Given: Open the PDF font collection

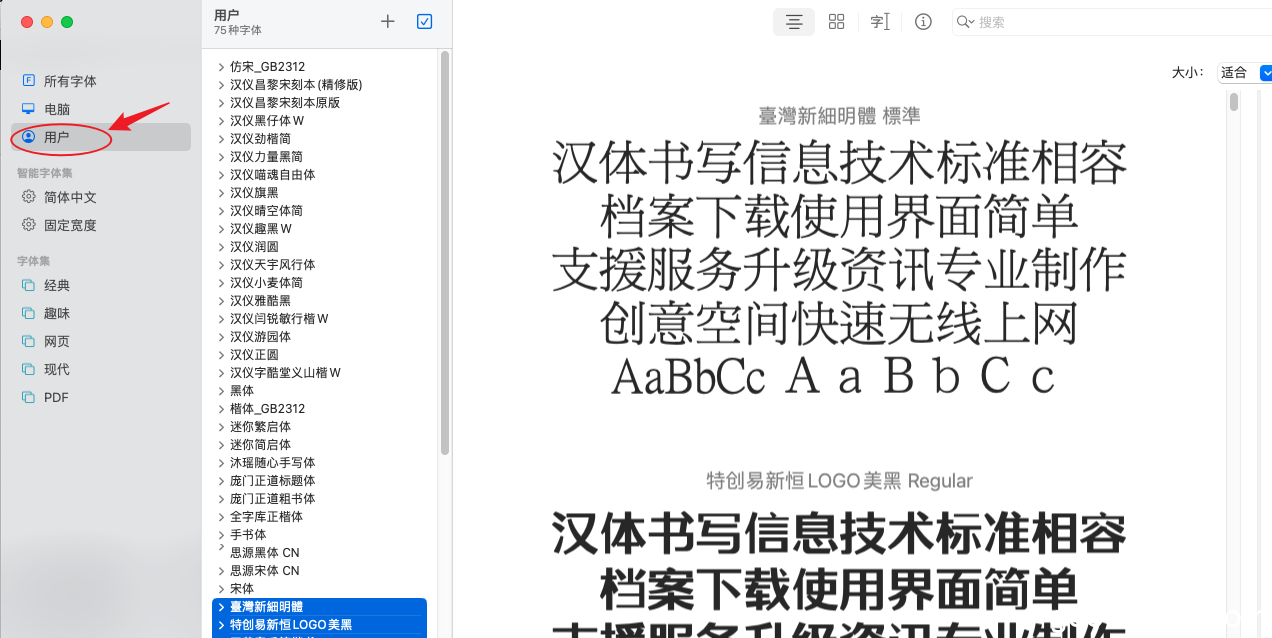Looking at the screenshot, I should click(56, 397).
